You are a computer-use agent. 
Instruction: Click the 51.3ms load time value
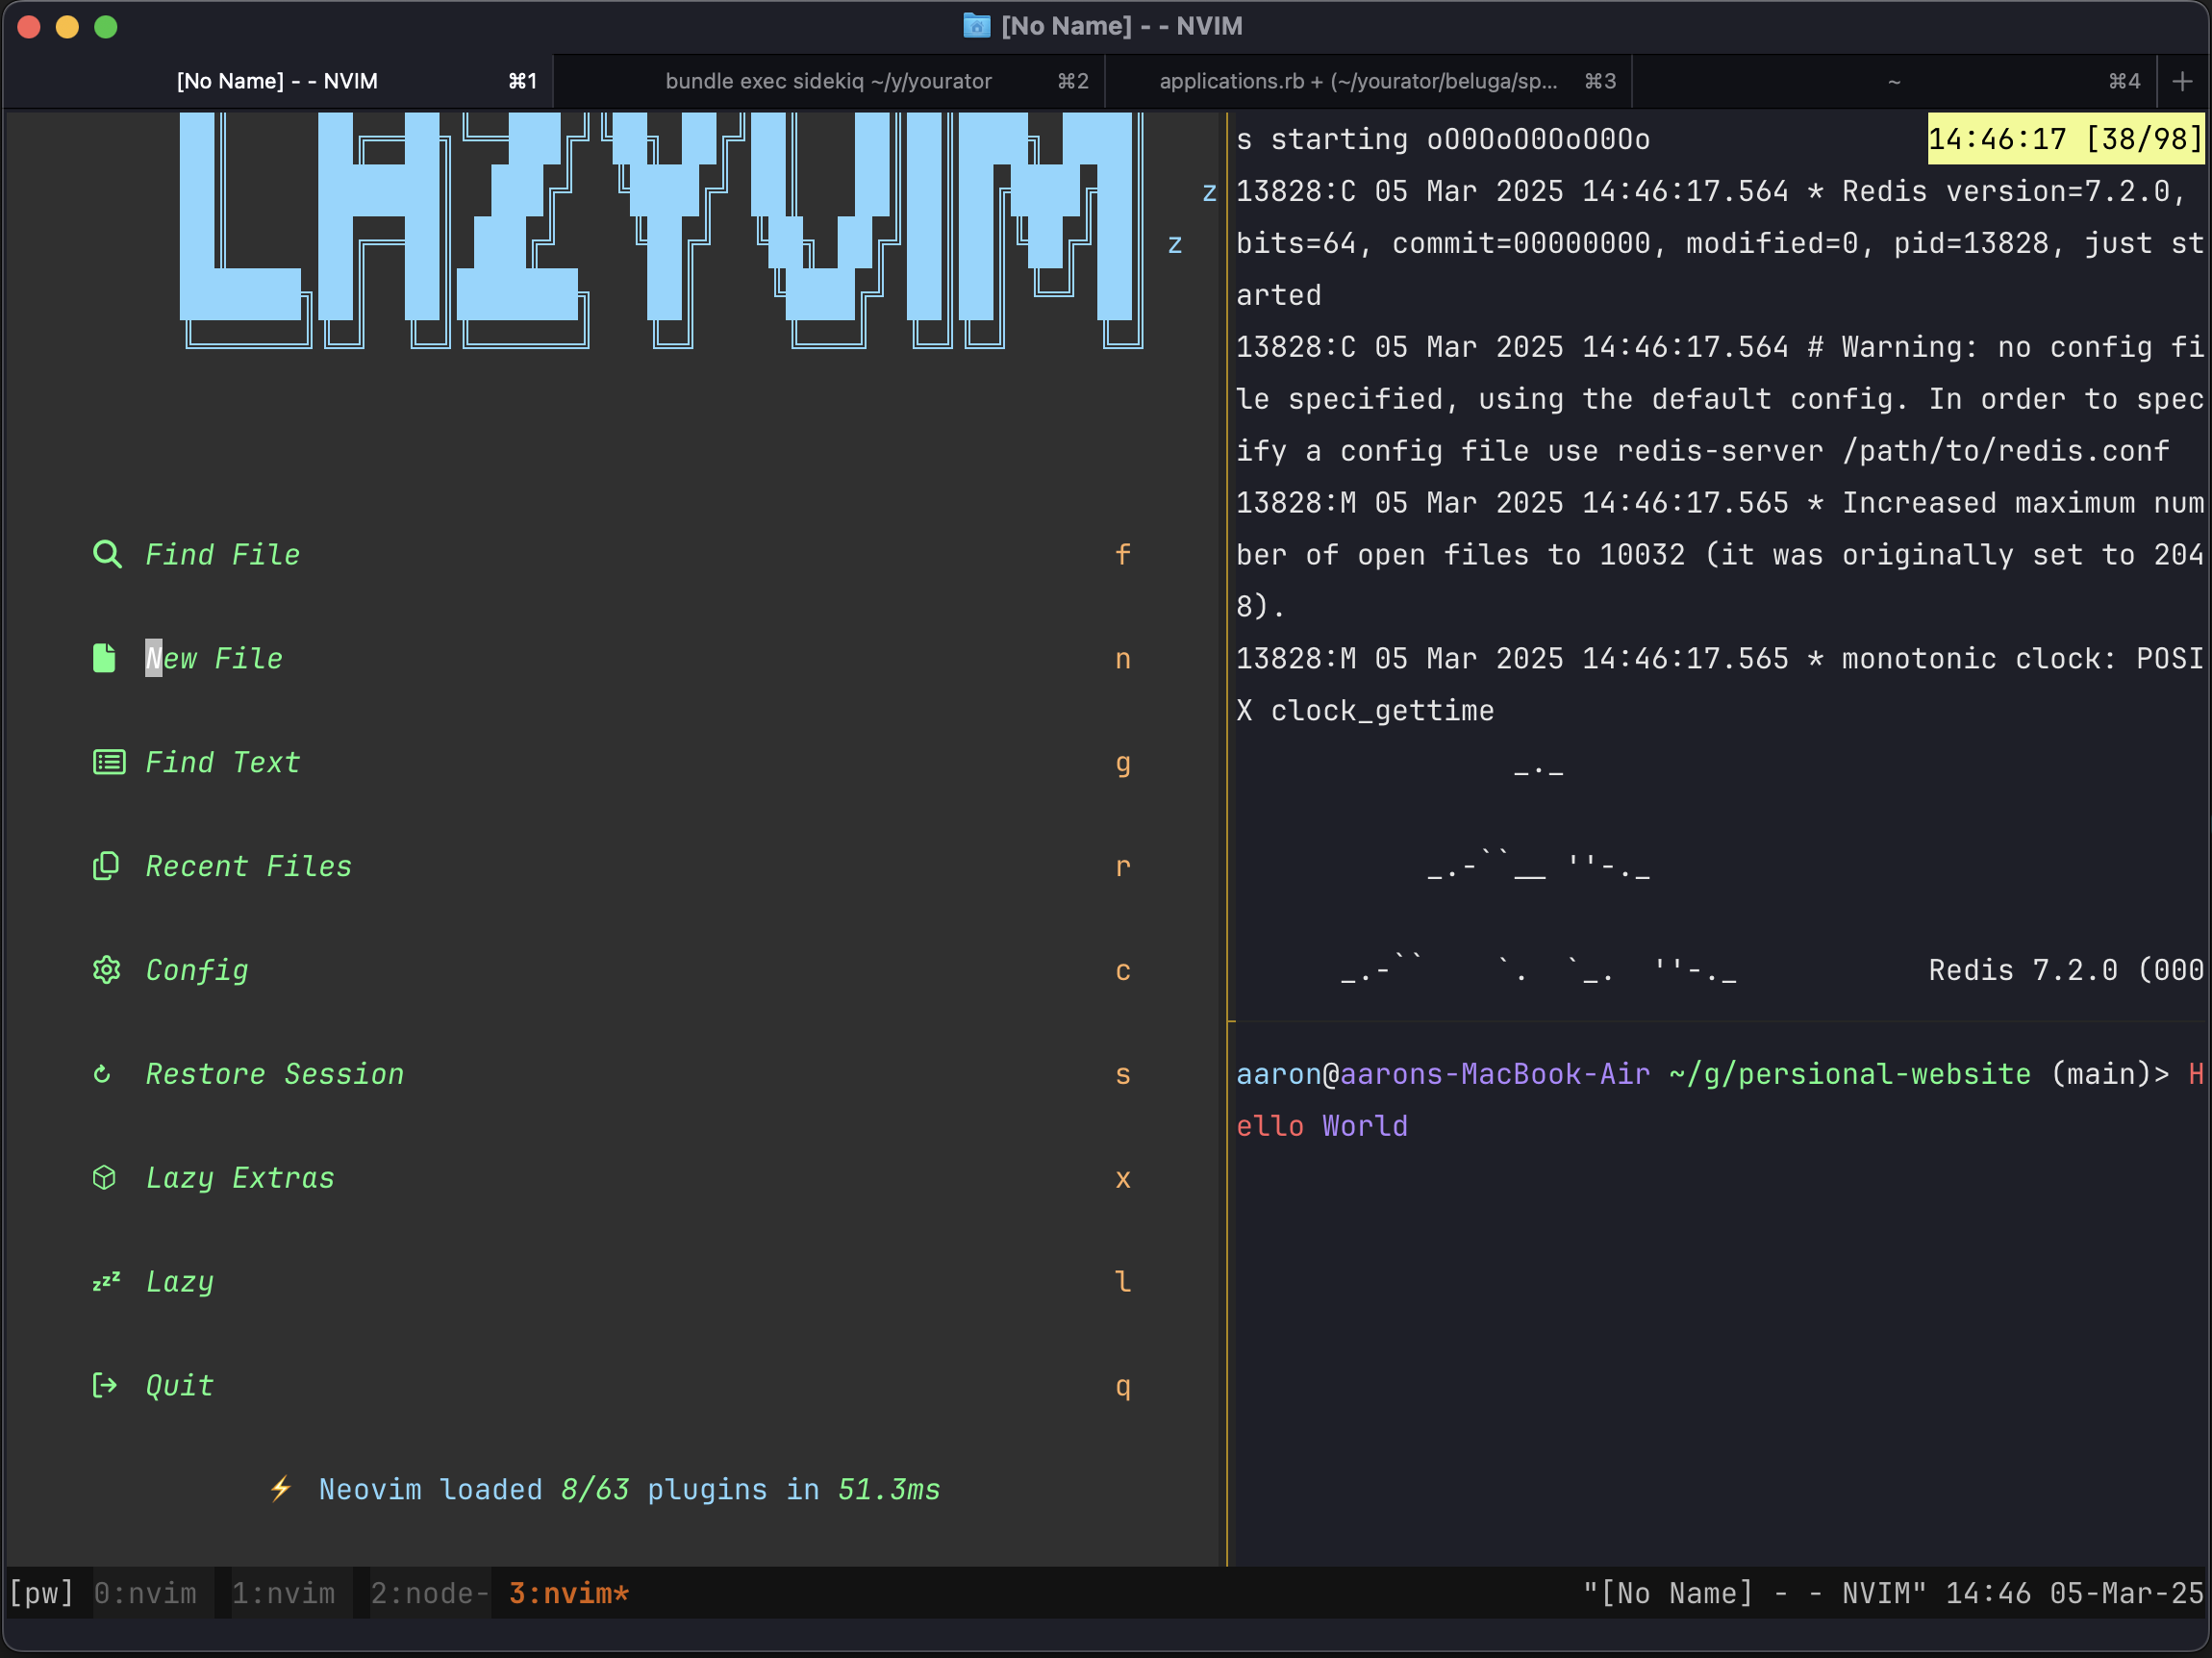tap(889, 1489)
